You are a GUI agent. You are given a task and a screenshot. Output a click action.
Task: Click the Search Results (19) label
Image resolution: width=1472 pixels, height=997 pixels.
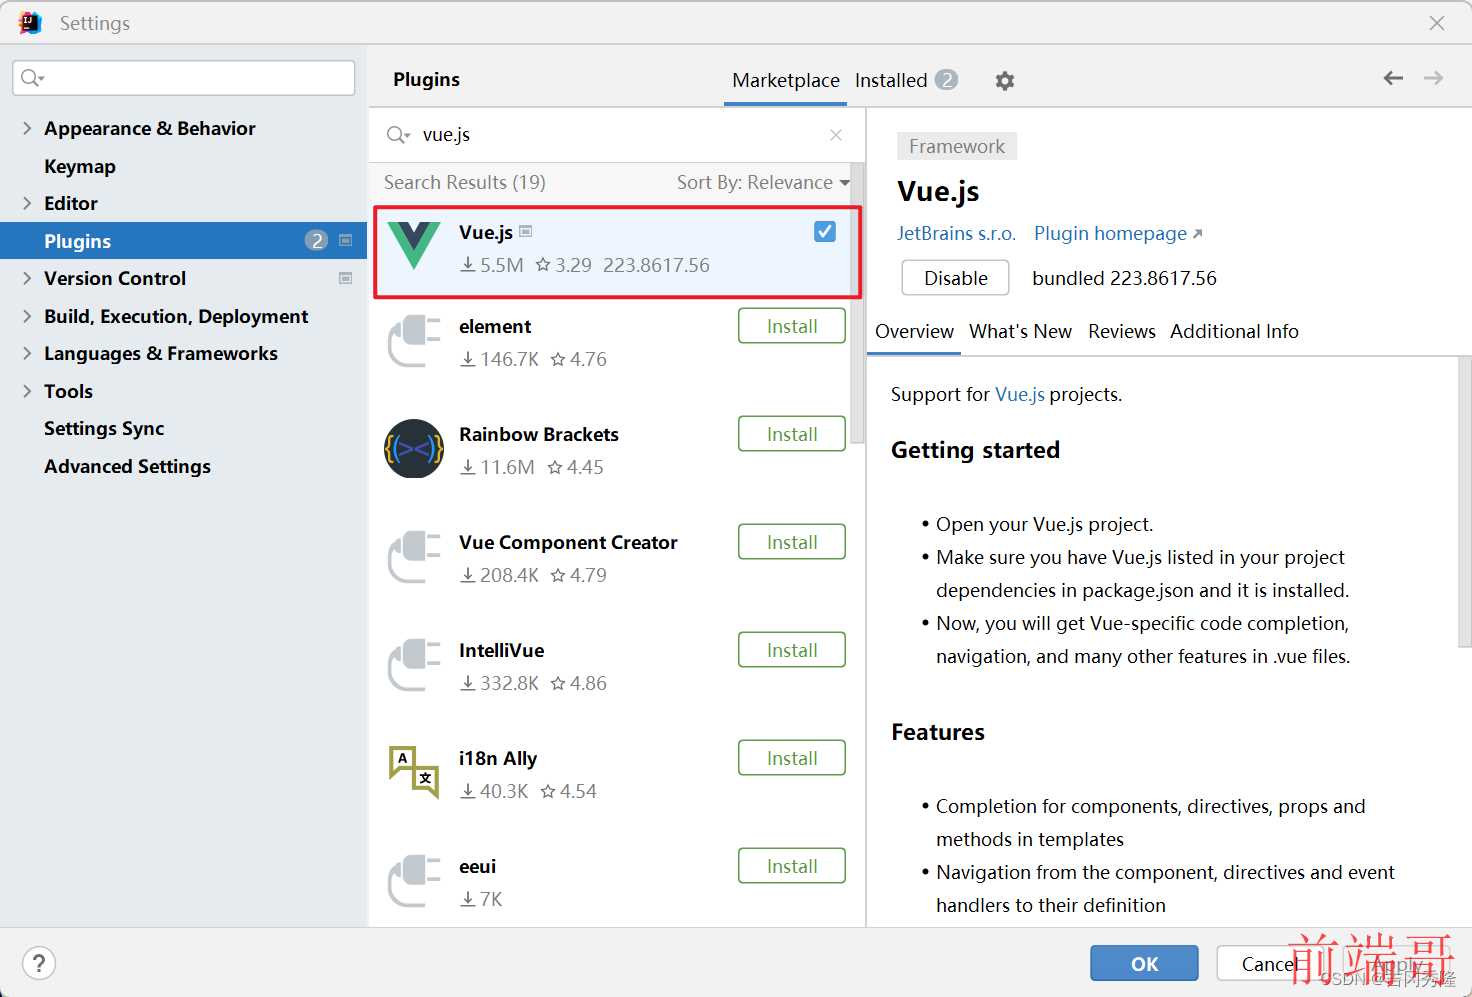[465, 182]
